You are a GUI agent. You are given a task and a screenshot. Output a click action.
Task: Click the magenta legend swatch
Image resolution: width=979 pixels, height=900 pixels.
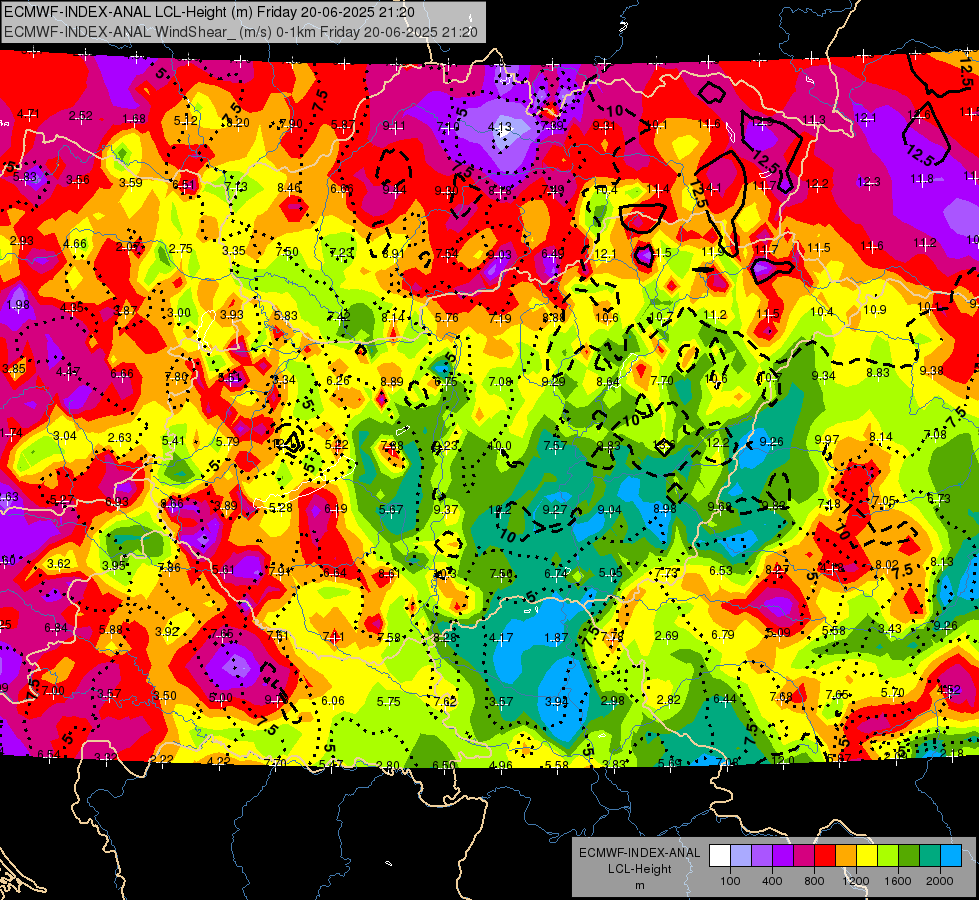pos(804,856)
